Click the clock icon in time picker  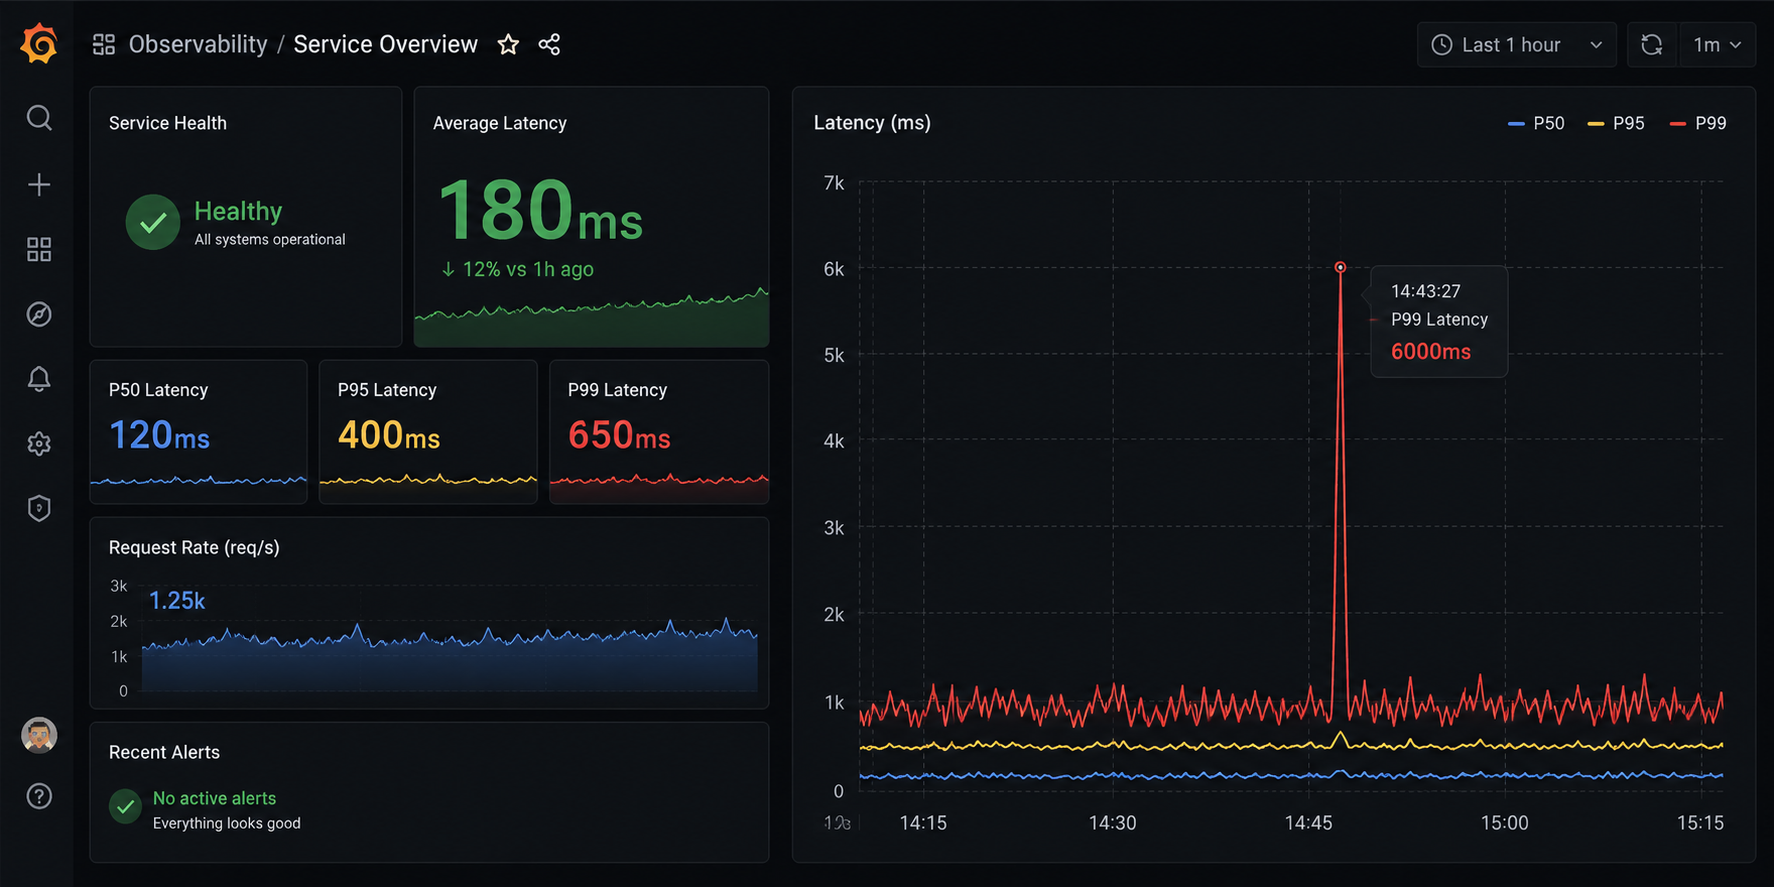coord(1442,45)
